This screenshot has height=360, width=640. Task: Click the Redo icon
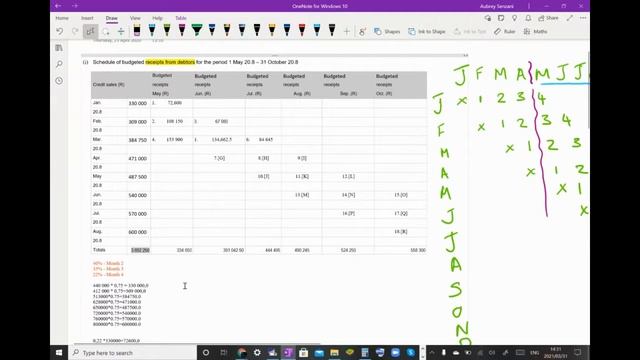point(75,31)
